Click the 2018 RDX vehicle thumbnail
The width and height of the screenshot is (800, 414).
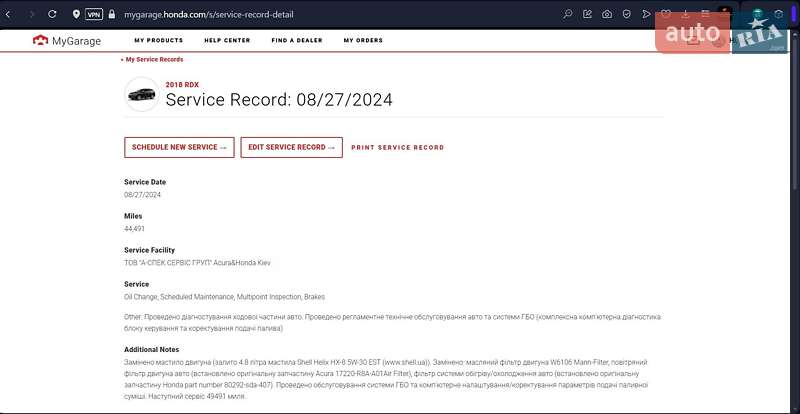(x=141, y=94)
